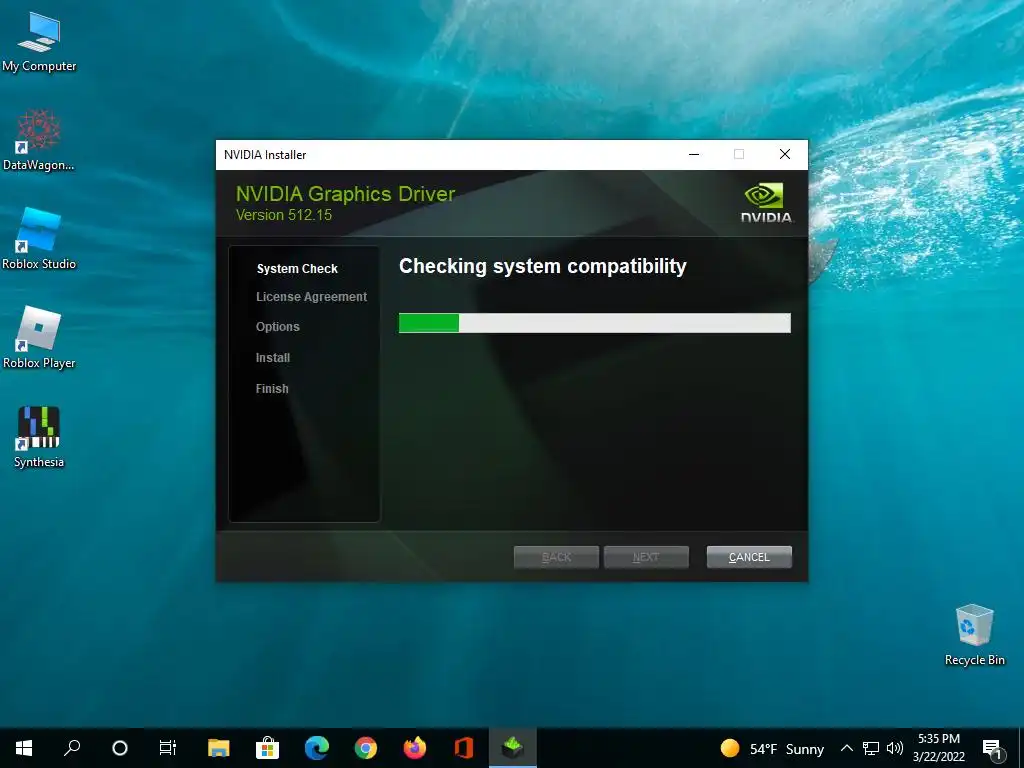The height and width of the screenshot is (768, 1024).
Task: Launch Google Chrome from taskbar
Action: point(366,748)
